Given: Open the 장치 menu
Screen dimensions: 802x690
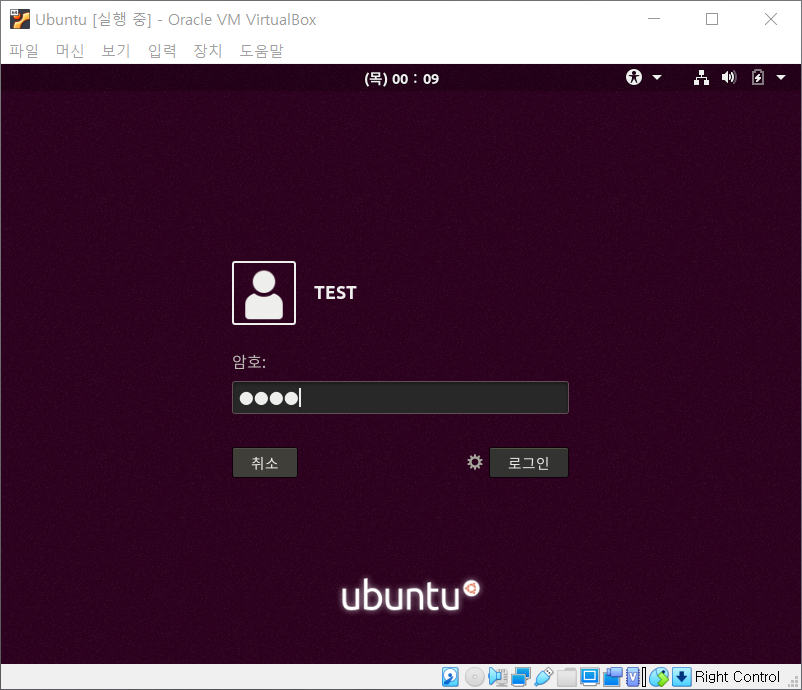Looking at the screenshot, I should [208, 51].
